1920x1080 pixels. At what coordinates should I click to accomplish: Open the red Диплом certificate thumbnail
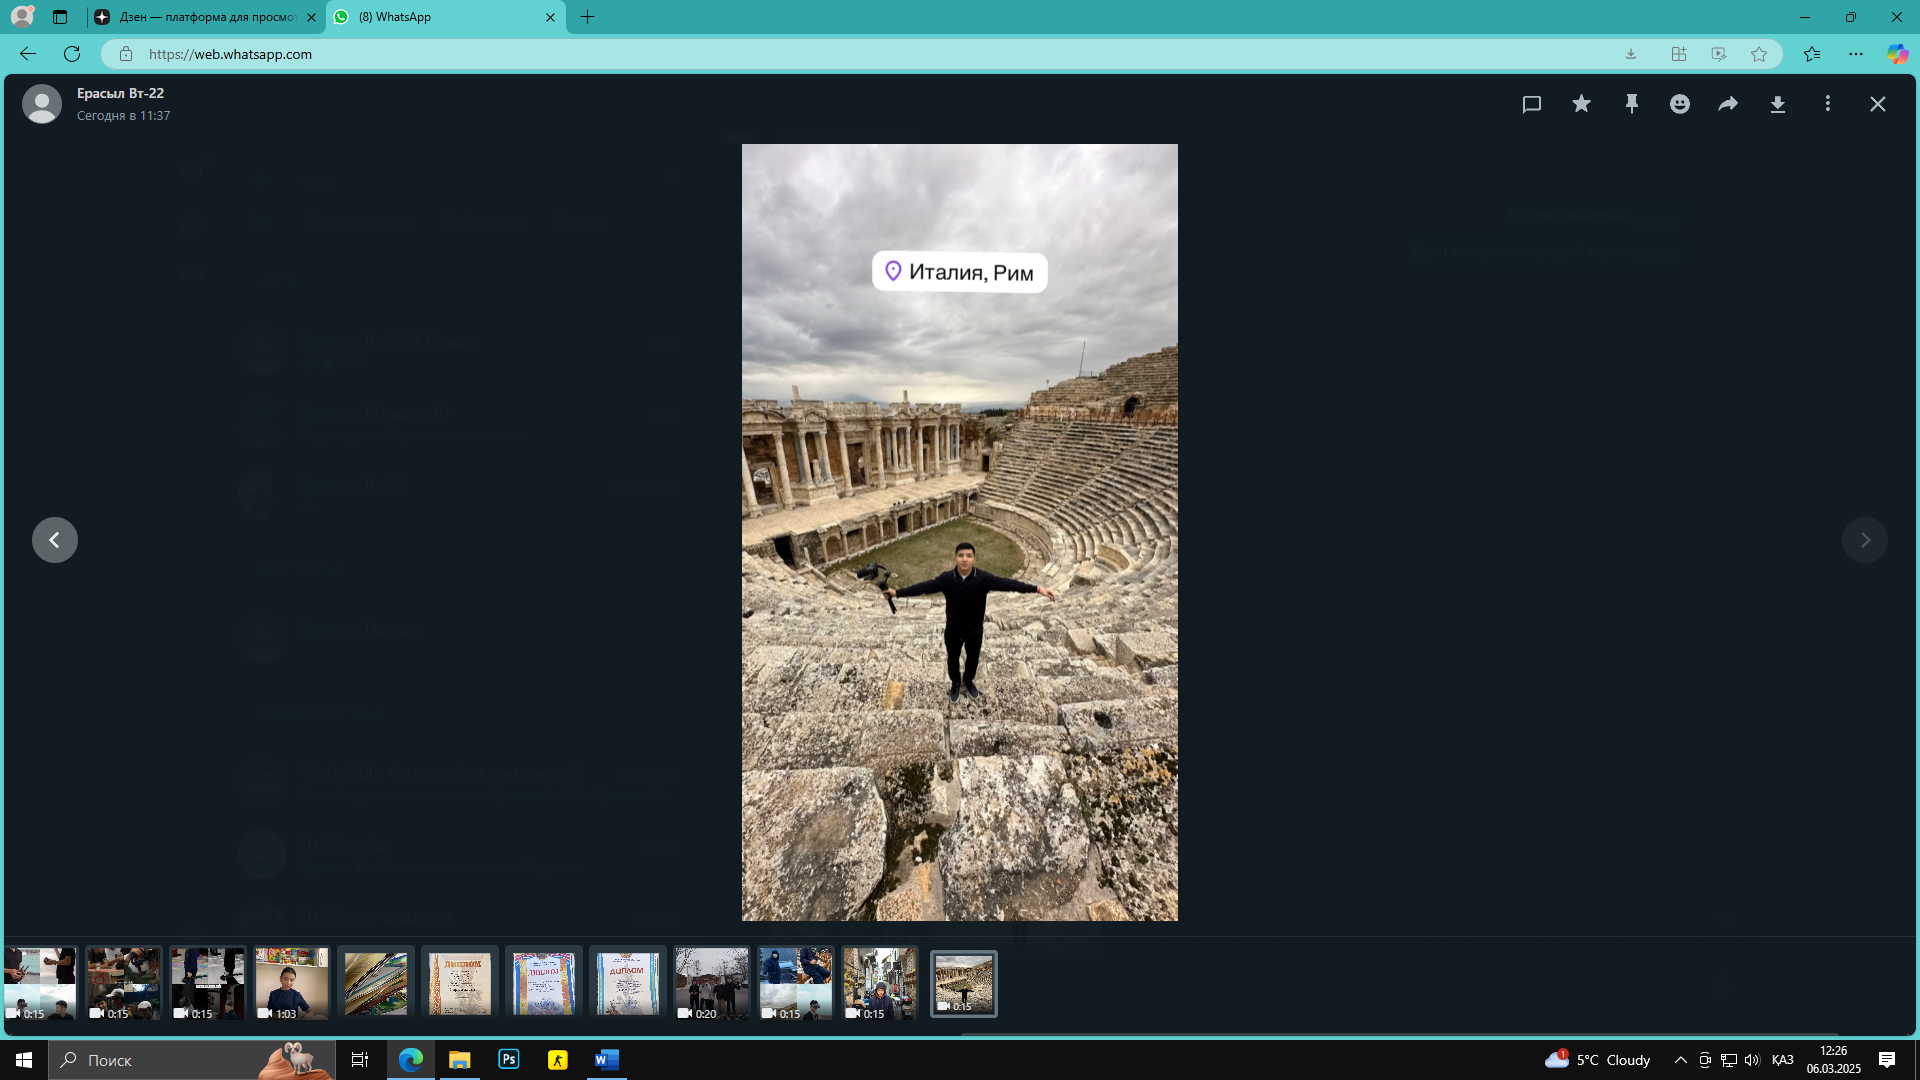click(460, 984)
